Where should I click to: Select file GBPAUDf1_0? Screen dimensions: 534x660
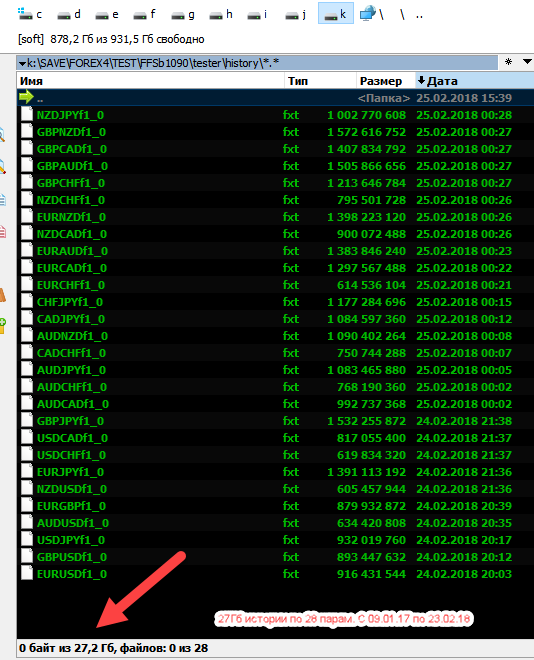(x=275, y=166)
